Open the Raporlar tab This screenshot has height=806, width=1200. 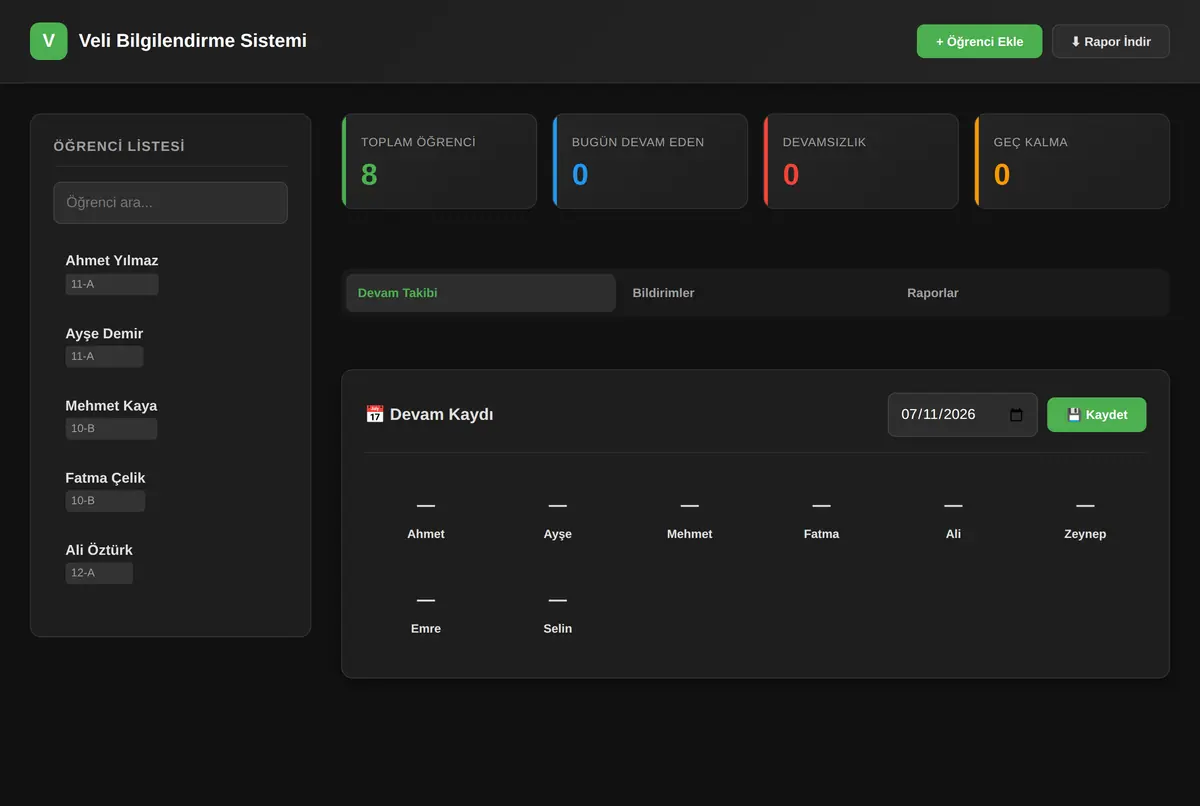click(x=1029, y=293)
